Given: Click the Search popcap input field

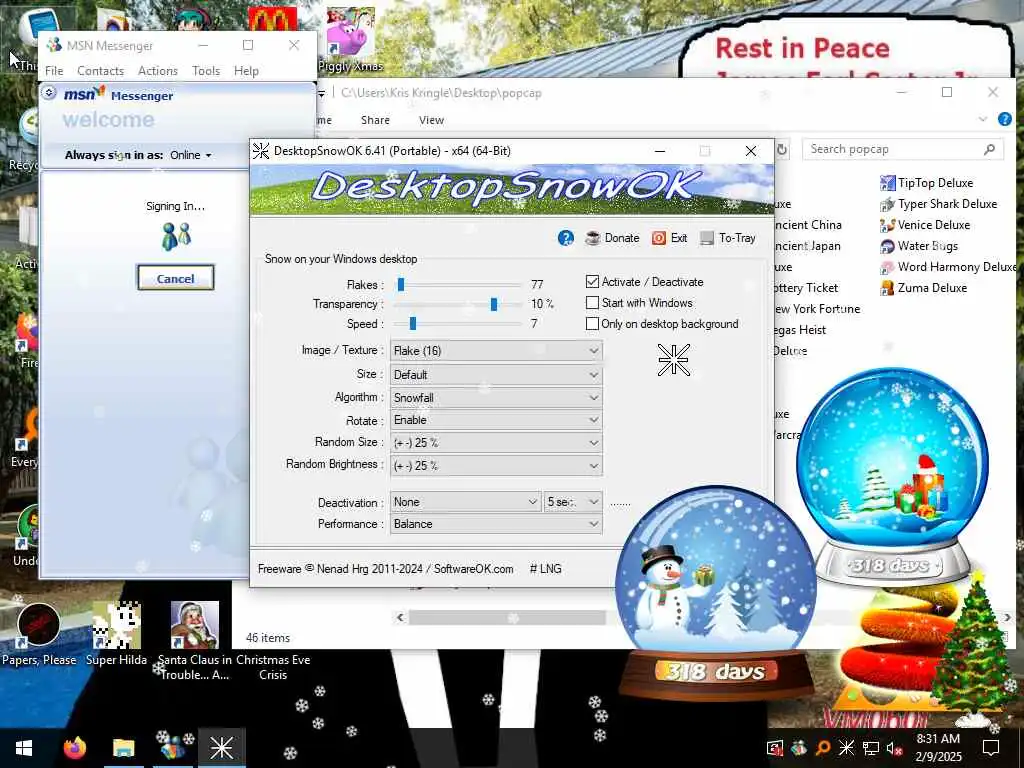Looking at the screenshot, I should [903, 150].
